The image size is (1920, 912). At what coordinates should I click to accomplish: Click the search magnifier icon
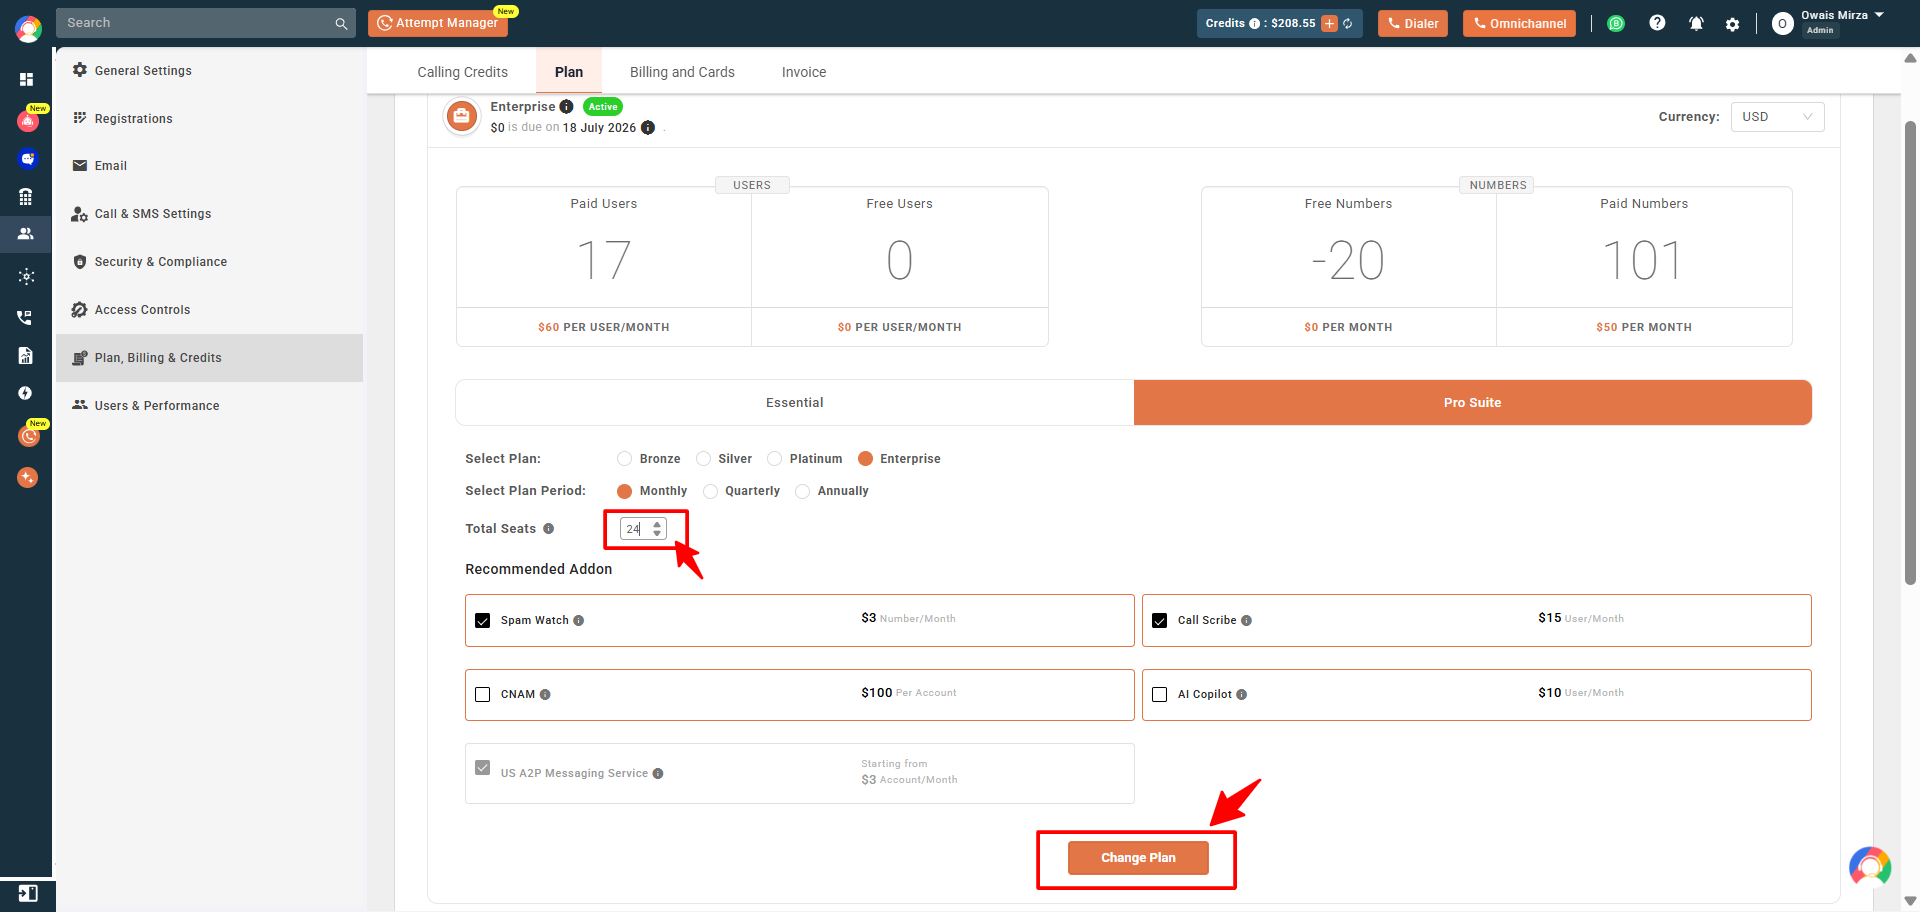341,23
